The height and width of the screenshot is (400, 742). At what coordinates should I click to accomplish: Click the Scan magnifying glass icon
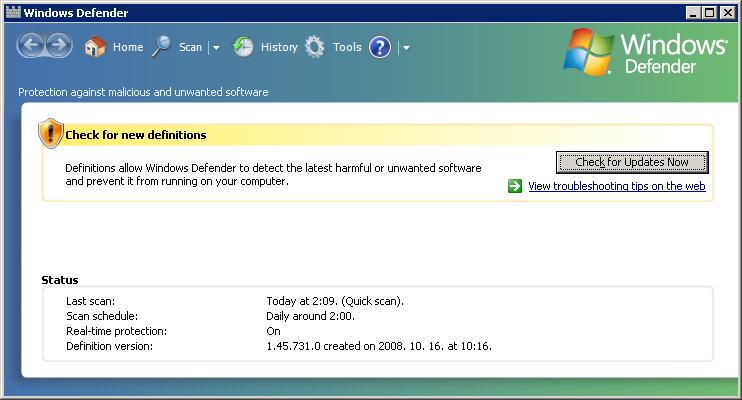pyautogui.click(x=162, y=47)
